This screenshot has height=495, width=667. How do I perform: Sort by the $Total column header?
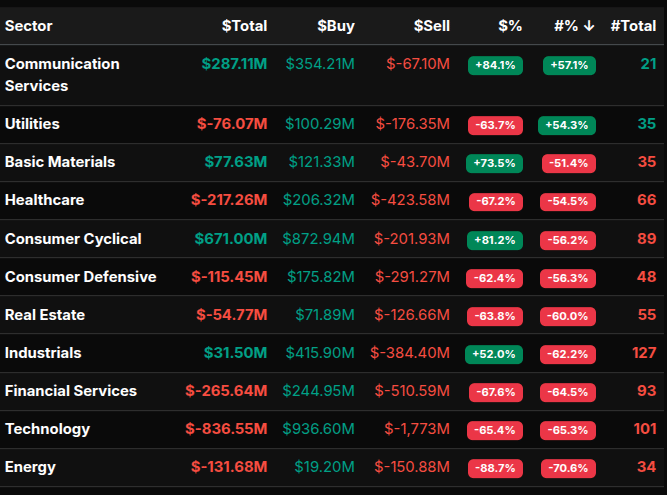point(244,26)
